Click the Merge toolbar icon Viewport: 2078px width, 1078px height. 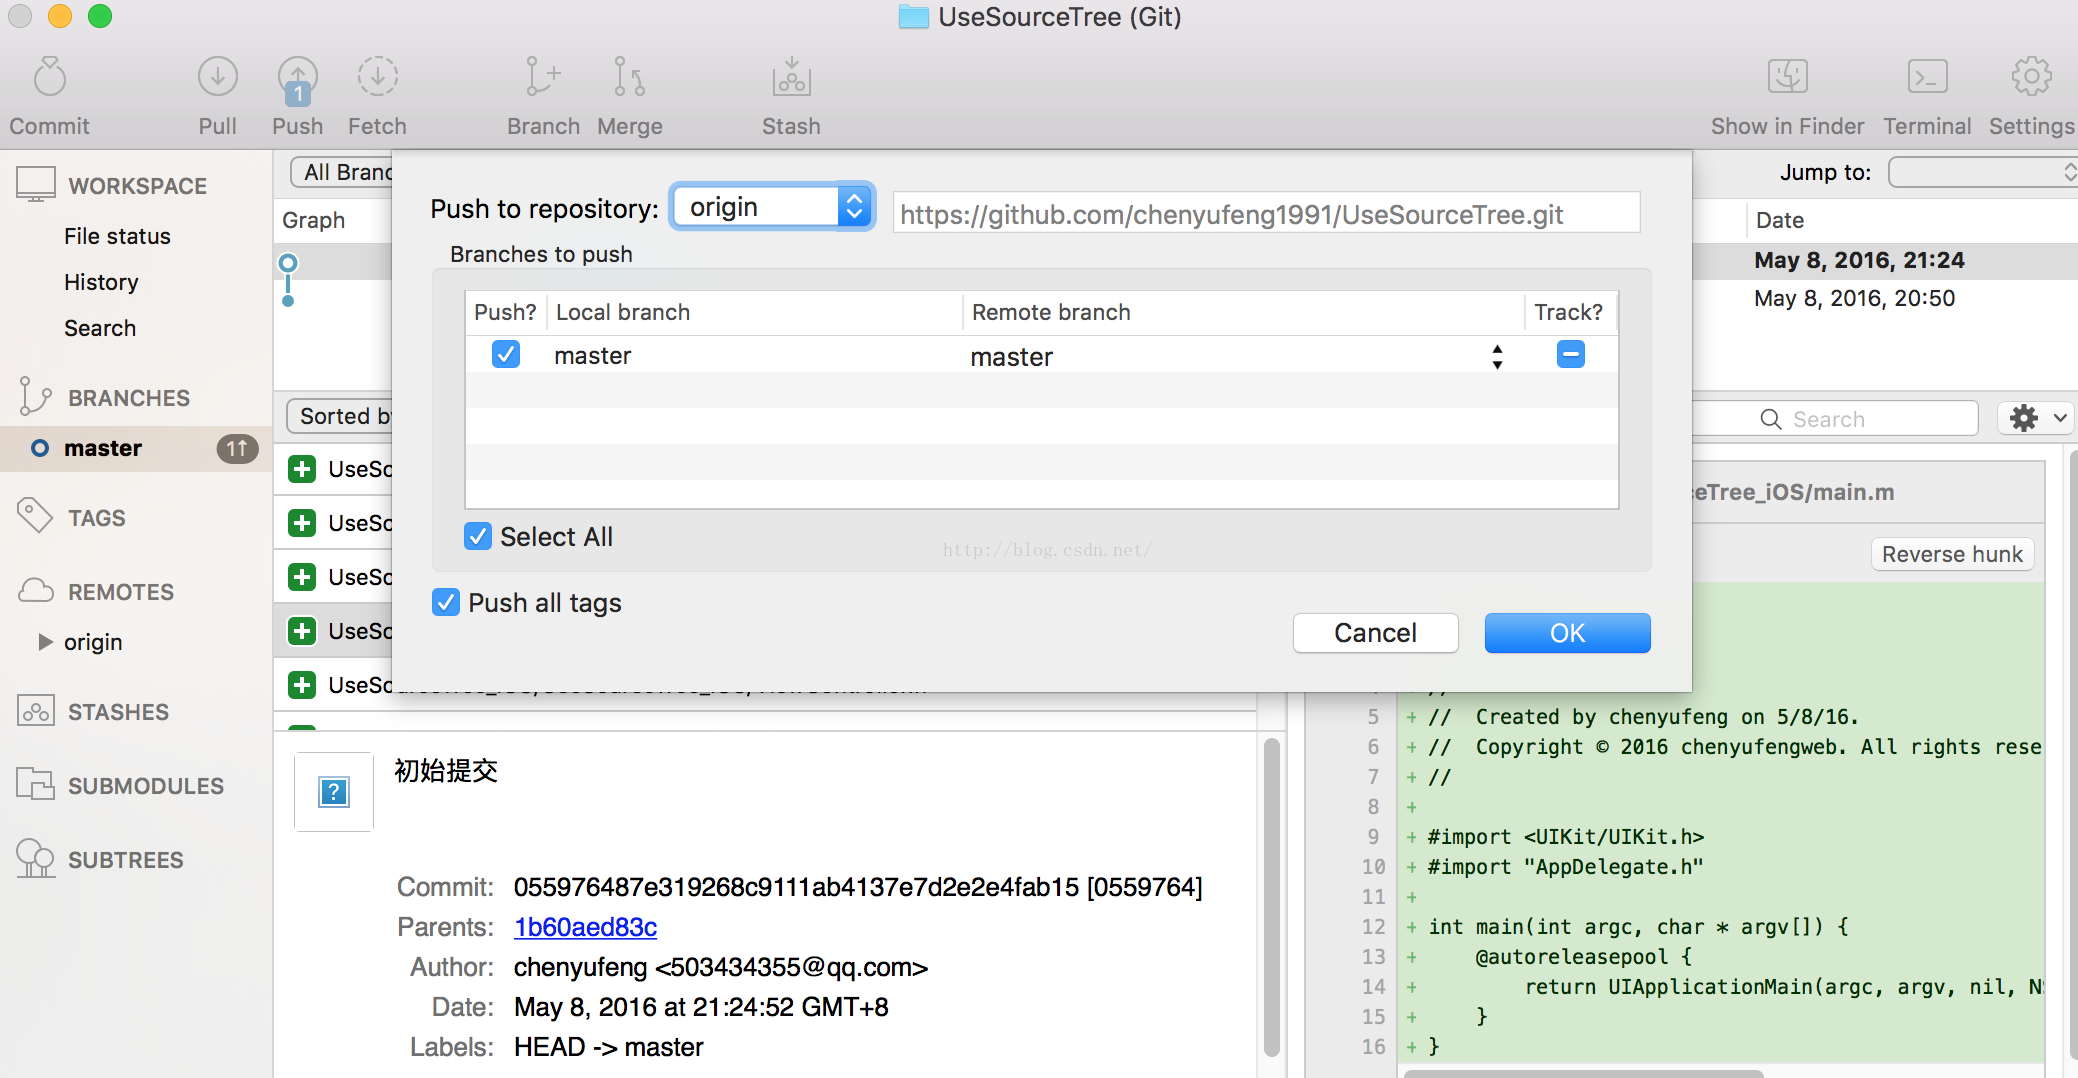(629, 78)
